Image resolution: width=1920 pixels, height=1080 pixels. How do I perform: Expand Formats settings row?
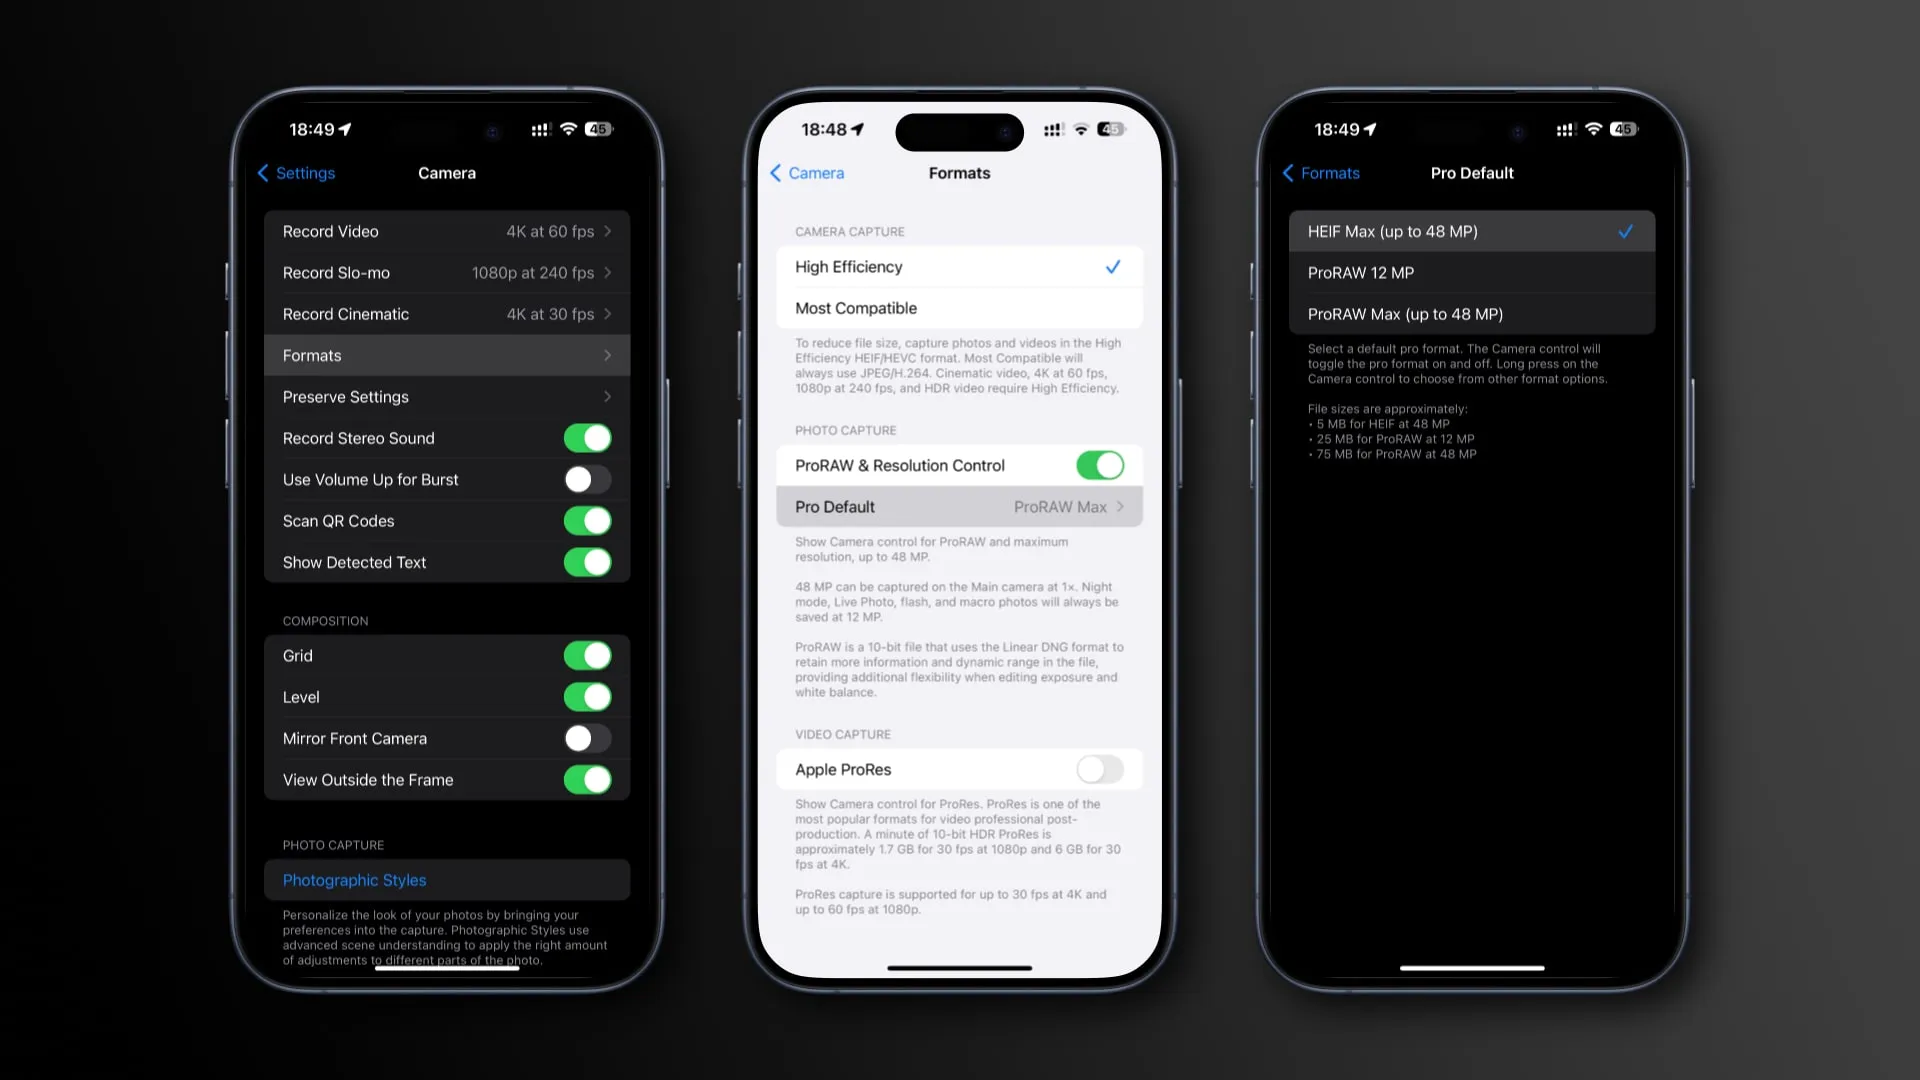tap(447, 355)
